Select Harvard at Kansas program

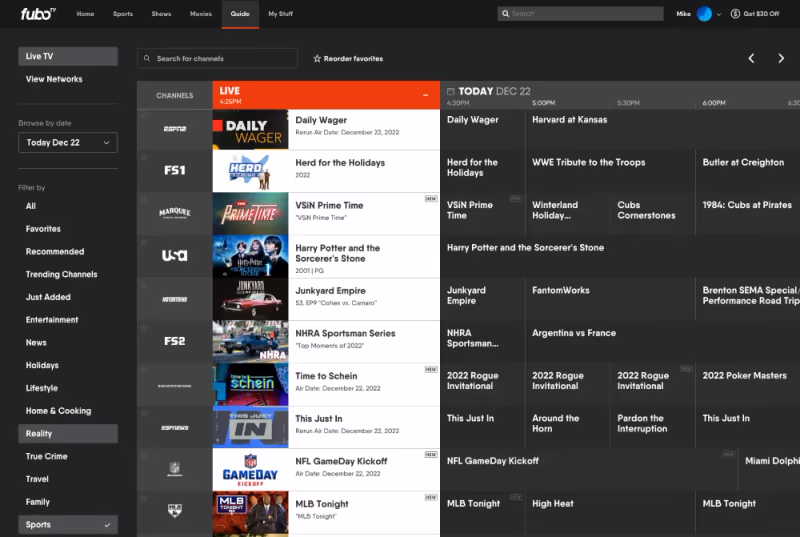pos(569,120)
